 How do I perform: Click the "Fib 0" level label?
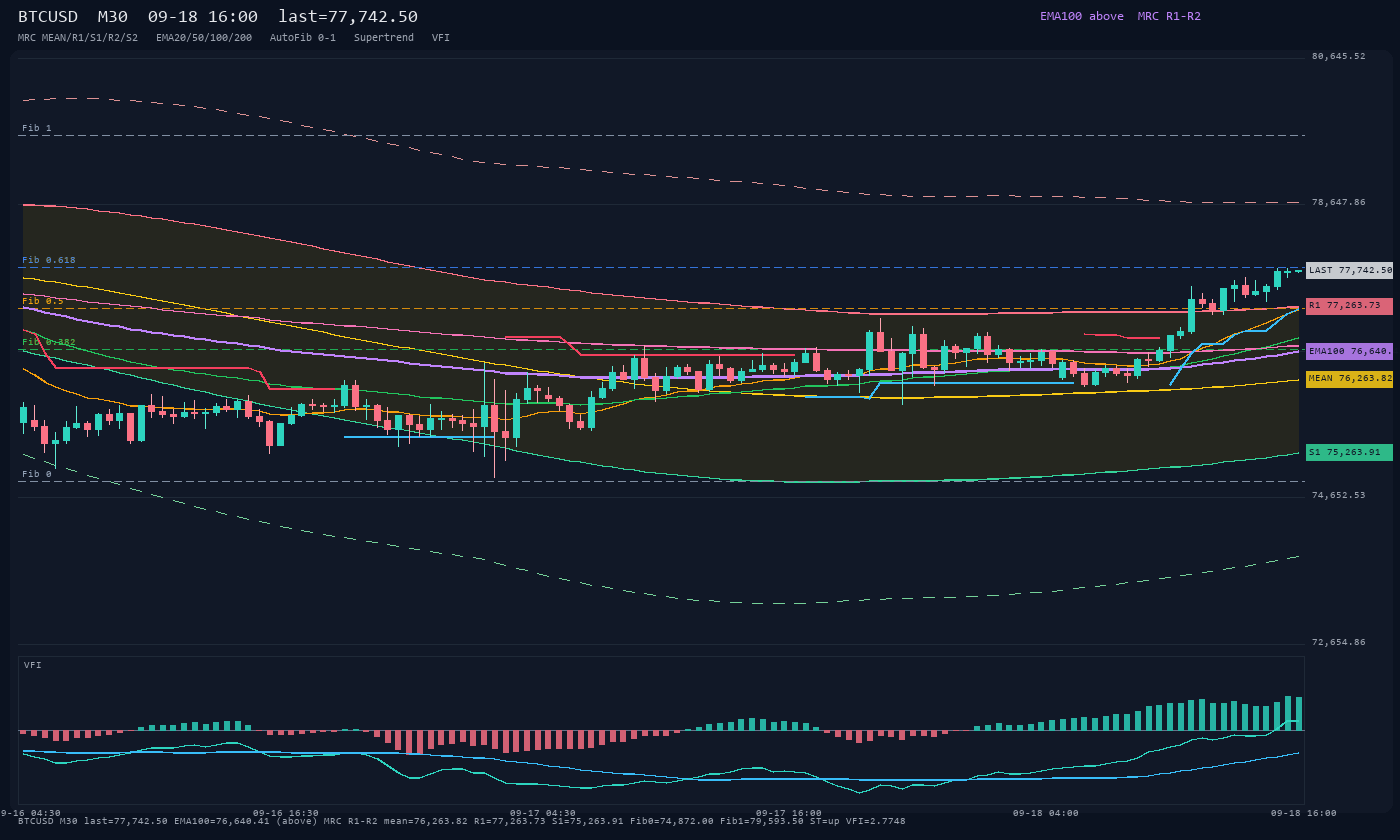37,474
